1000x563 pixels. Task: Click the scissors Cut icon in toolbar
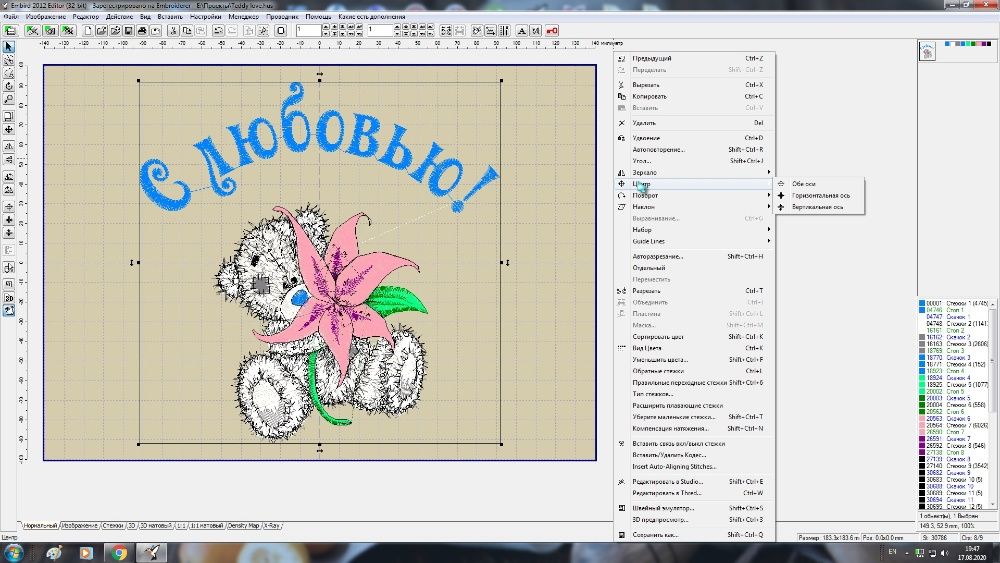click(x=173, y=30)
